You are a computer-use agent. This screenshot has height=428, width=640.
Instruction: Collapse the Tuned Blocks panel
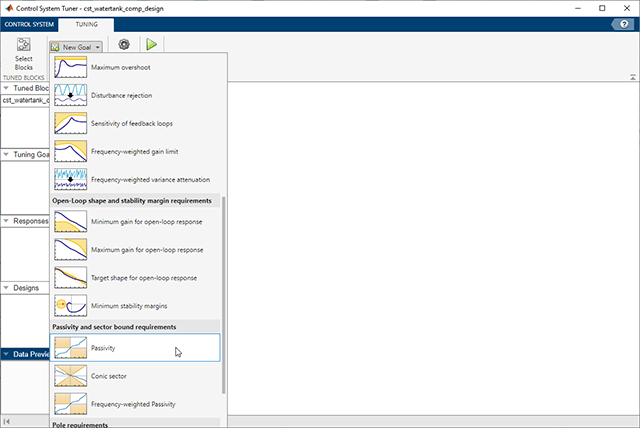tap(6, 88)
